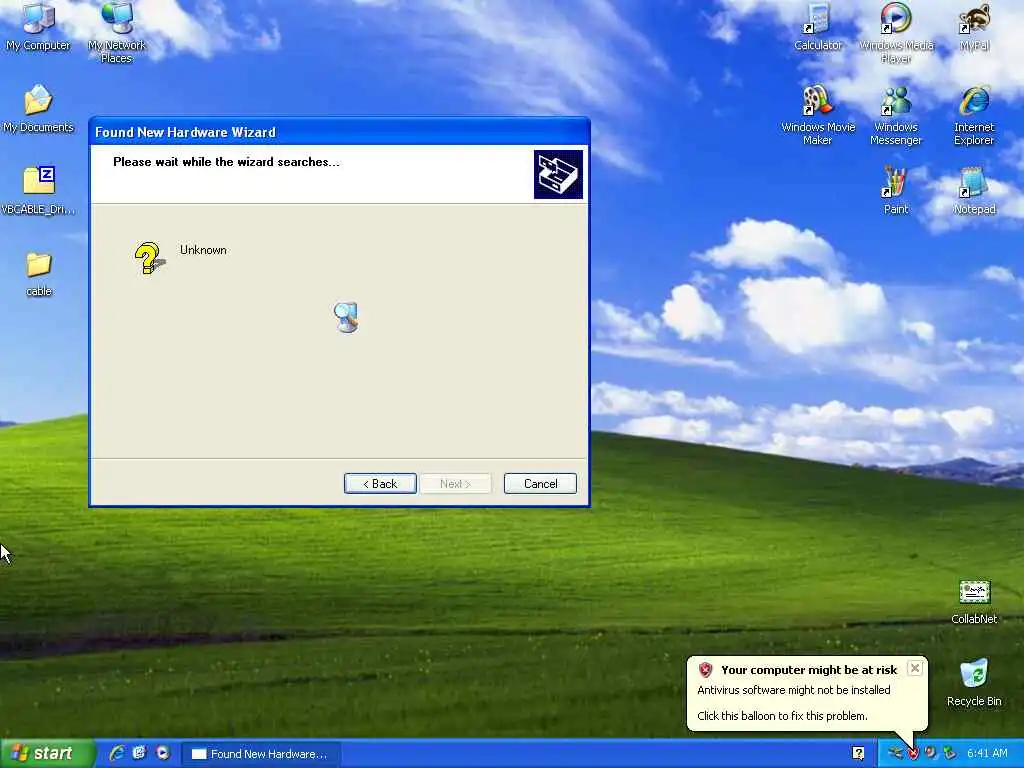
Task: Click the searching magnifier animation icon
Action: (x=346, y=317)
